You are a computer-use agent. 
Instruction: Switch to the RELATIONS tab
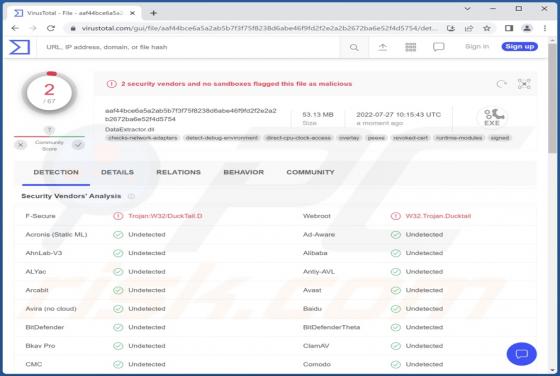[179, 172]
